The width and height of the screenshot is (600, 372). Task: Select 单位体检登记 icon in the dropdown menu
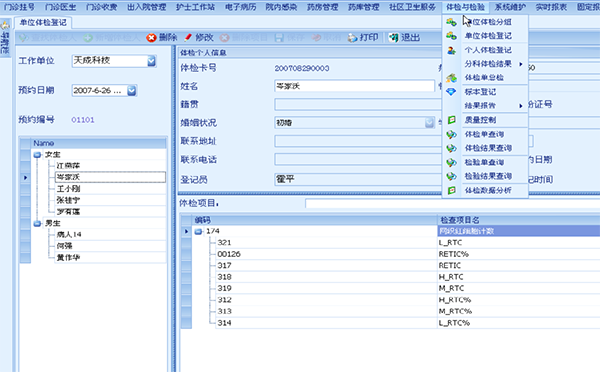coord(452,36)
